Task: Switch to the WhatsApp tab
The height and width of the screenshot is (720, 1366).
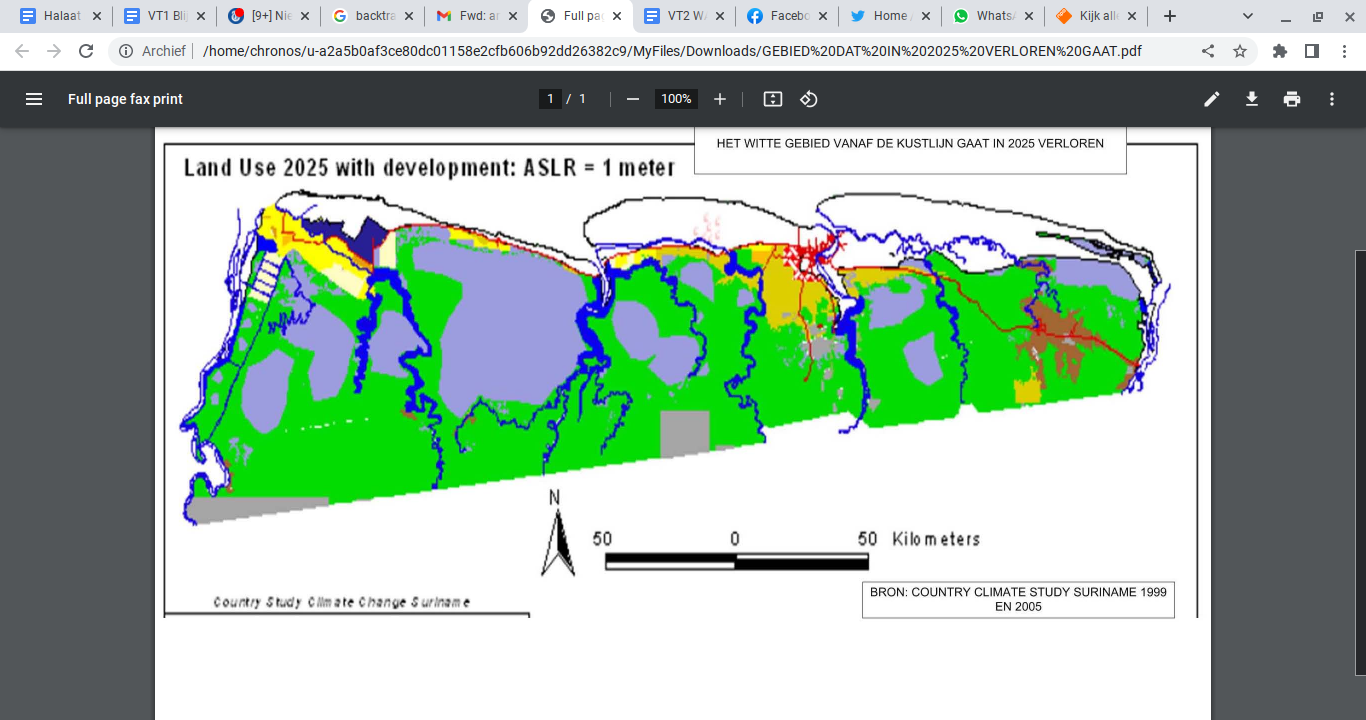Action: (x=992, y=16)
